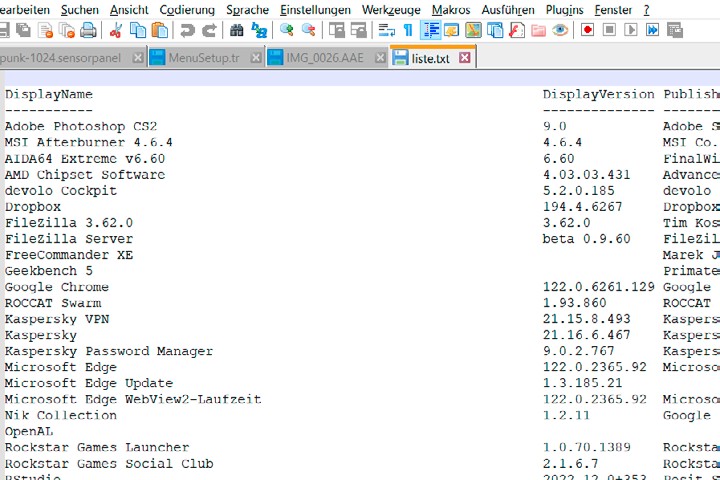
Task: Click the Paste clipboard icon
Action: tap(160, 31)
